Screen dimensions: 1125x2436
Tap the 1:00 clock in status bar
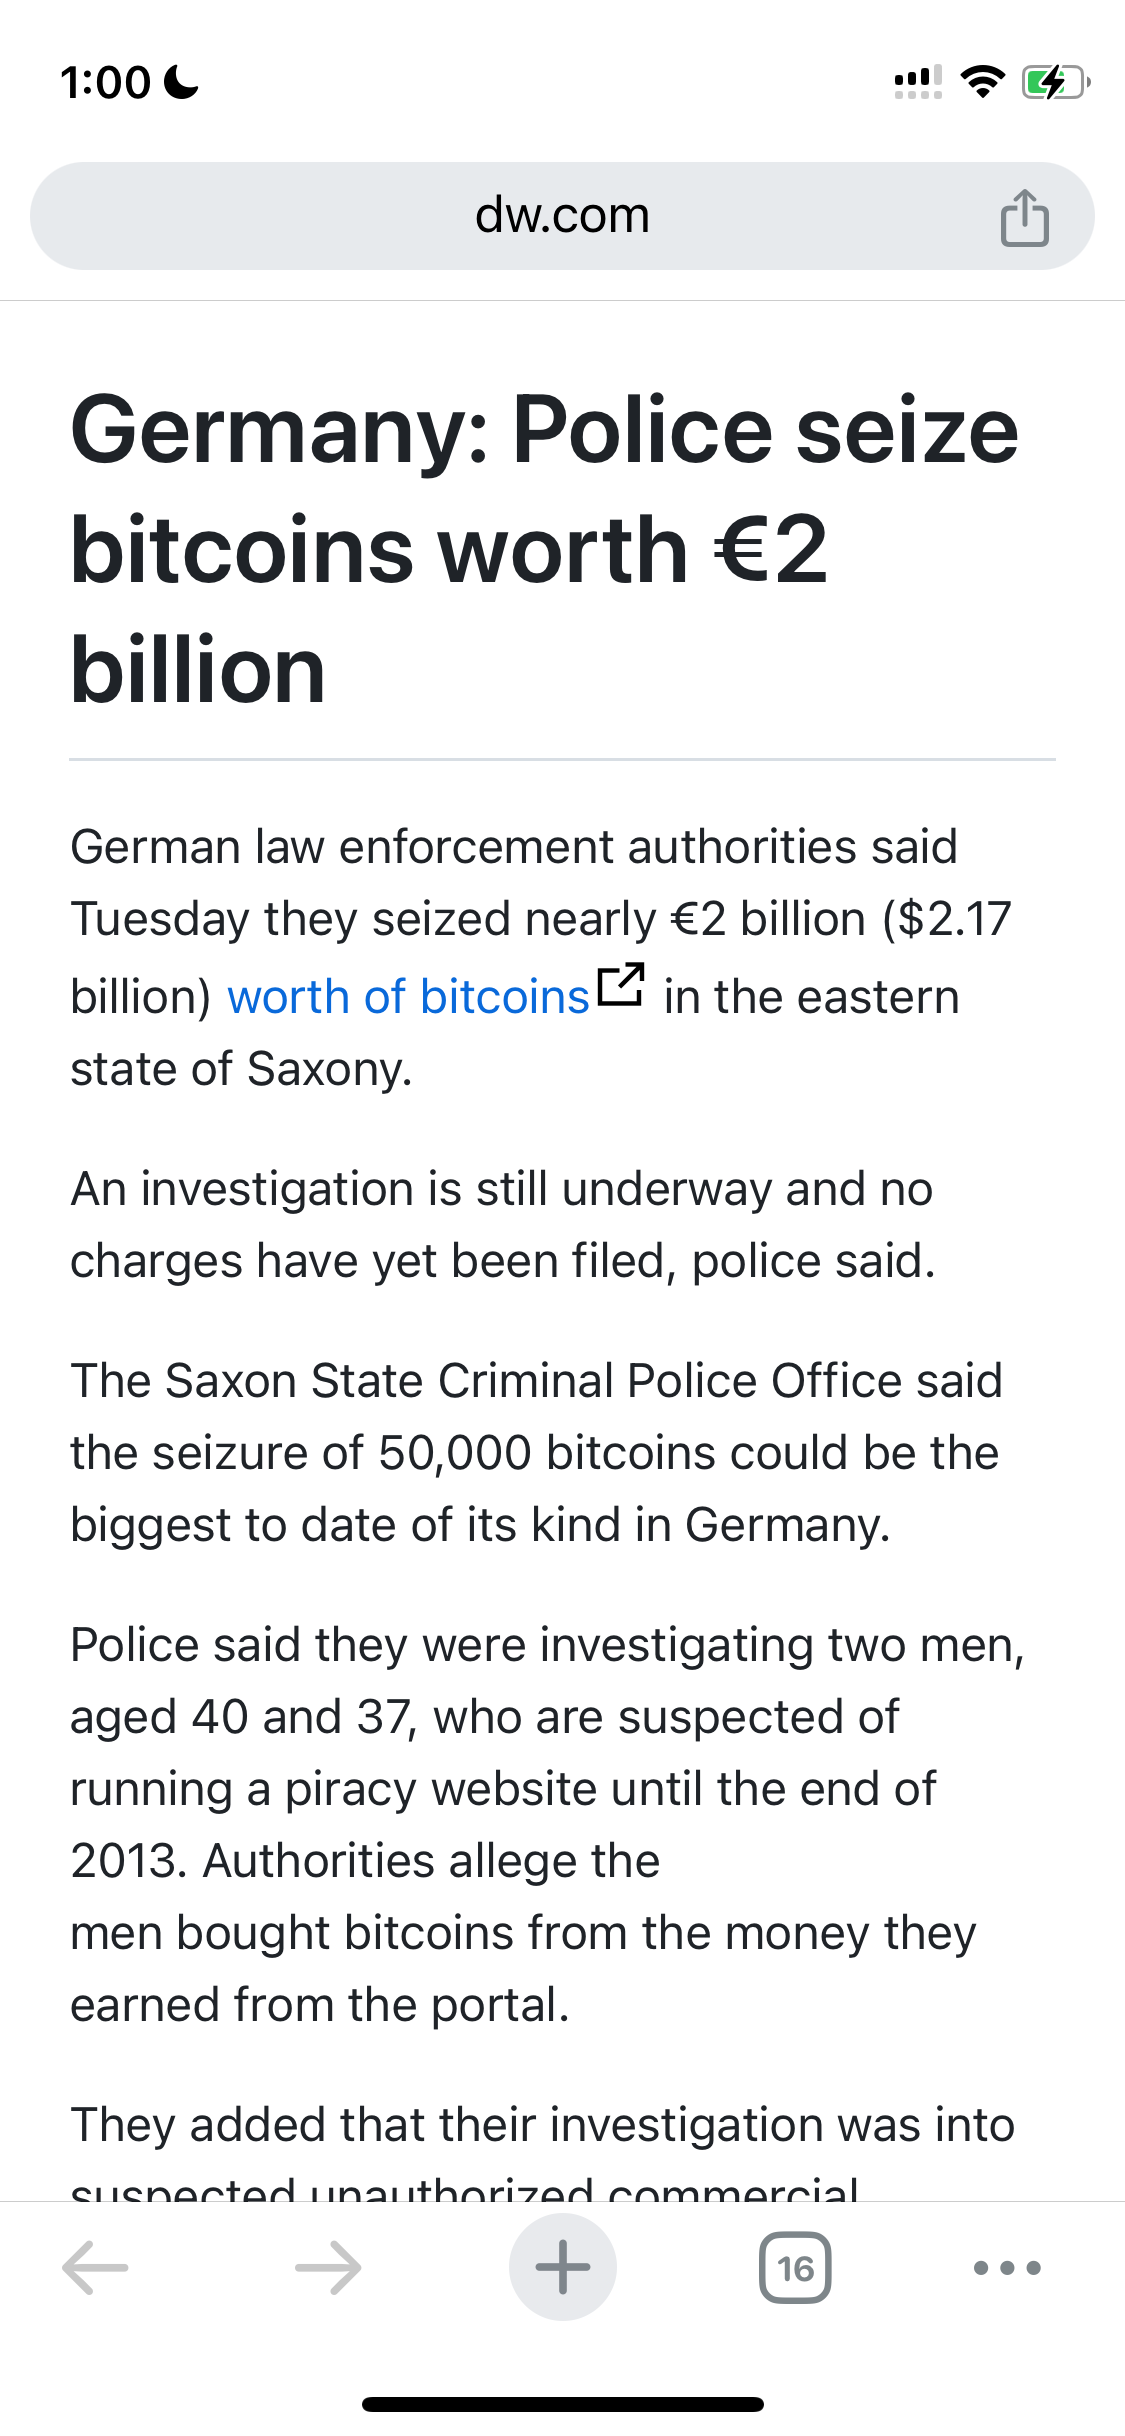105,82
